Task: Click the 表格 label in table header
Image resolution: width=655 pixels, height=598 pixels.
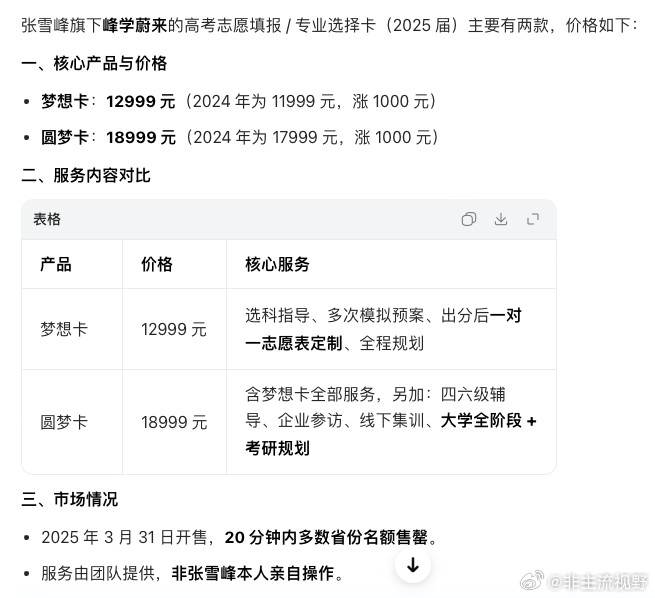Action: (47, 219)
